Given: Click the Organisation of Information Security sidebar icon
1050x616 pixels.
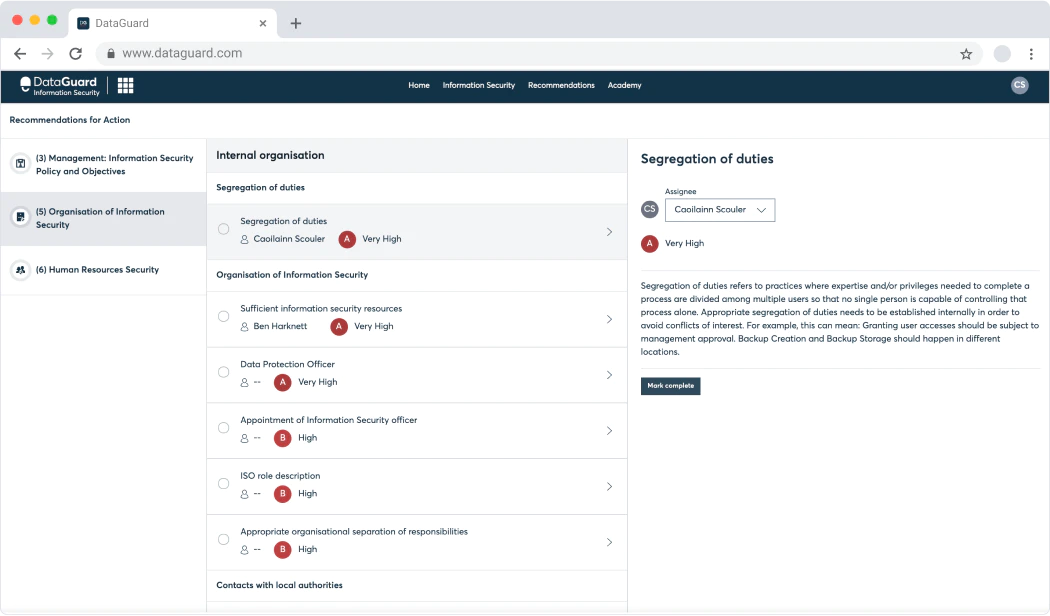Looking at the screenshot, I should [21, 217].
